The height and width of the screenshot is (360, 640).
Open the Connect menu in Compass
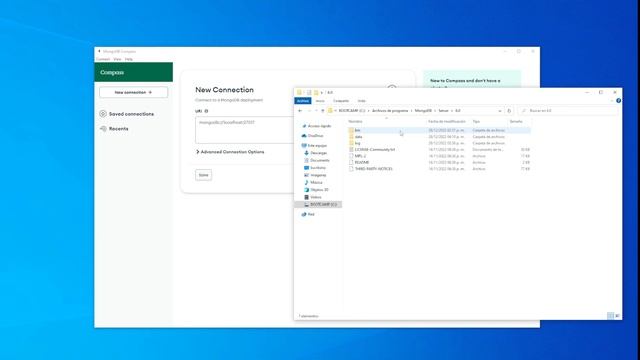103,59
